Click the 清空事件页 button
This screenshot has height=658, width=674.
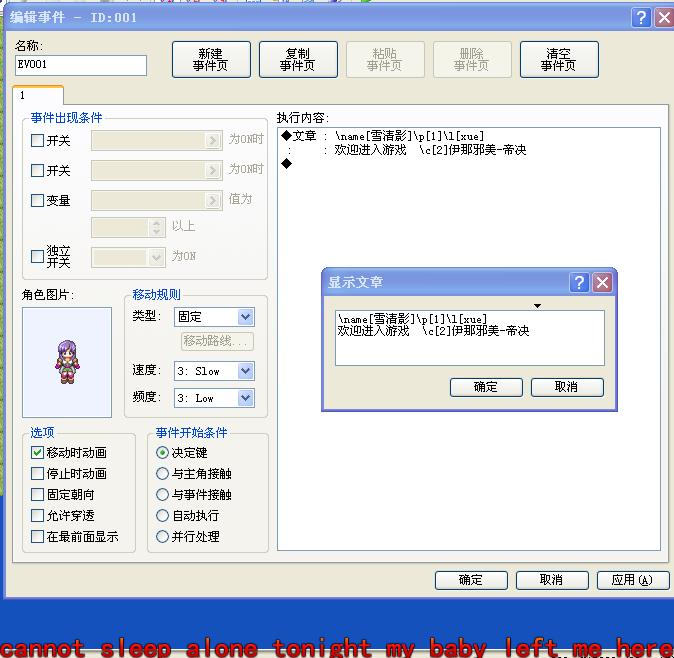coord(559,60)
